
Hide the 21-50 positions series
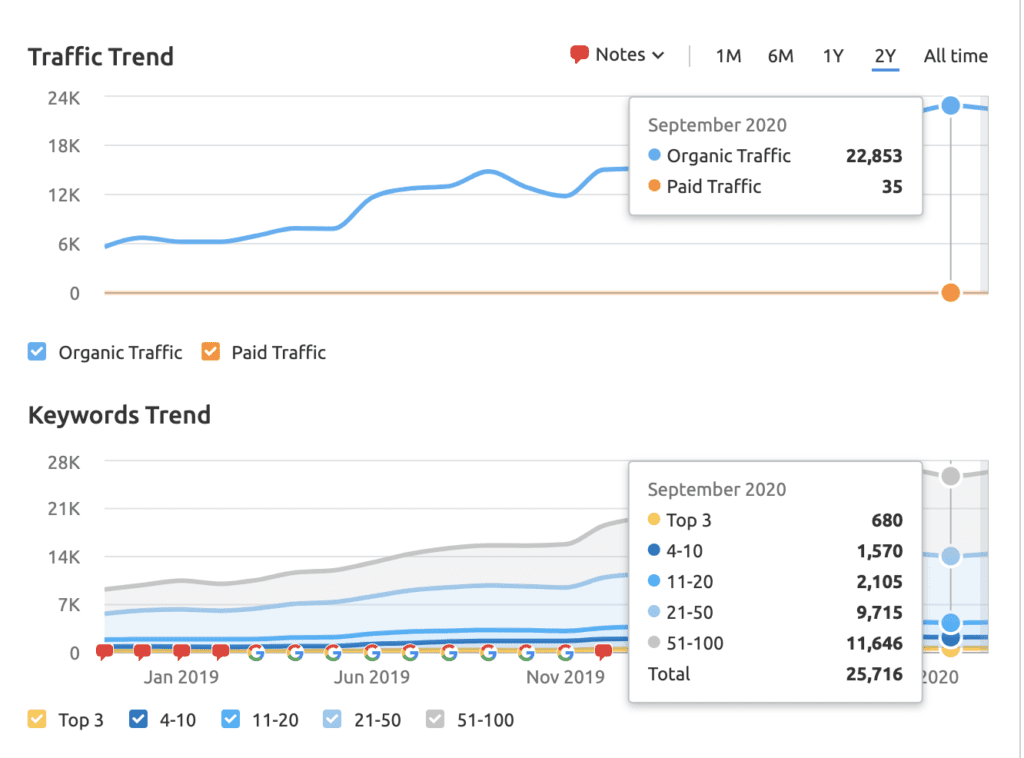332,719
